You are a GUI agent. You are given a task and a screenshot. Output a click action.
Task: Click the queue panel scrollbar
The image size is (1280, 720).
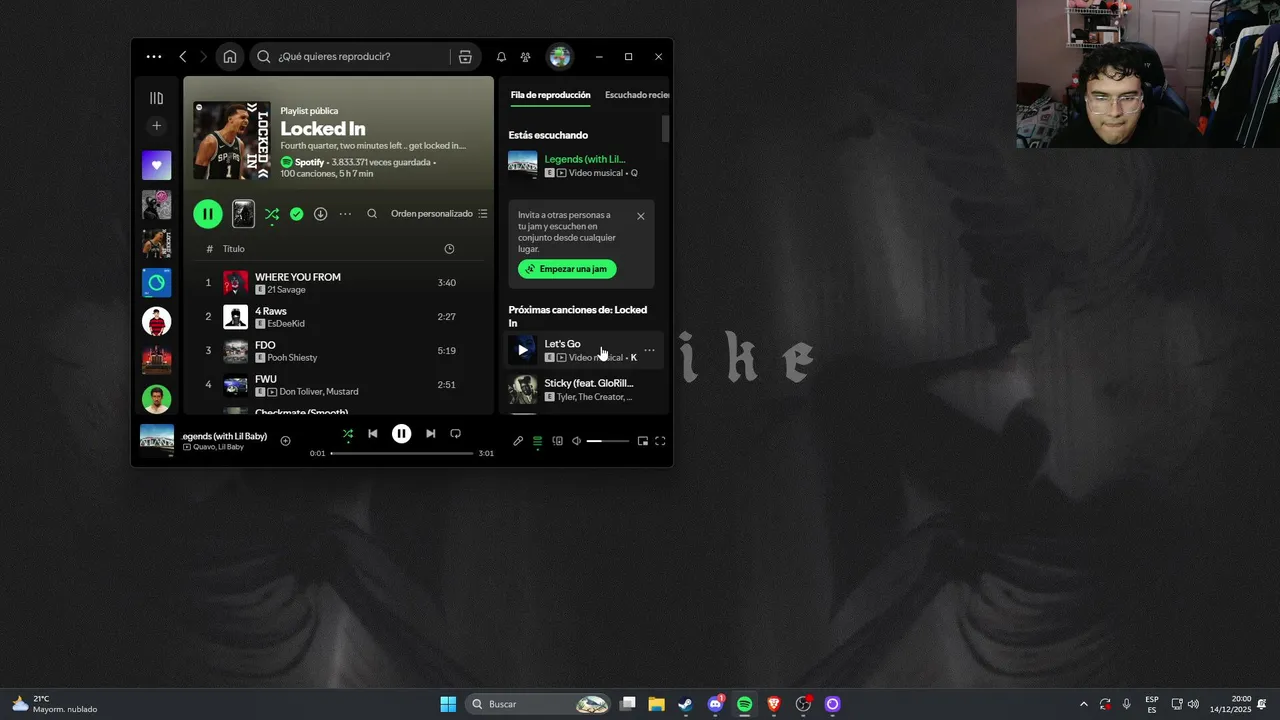tap(665, 129)
